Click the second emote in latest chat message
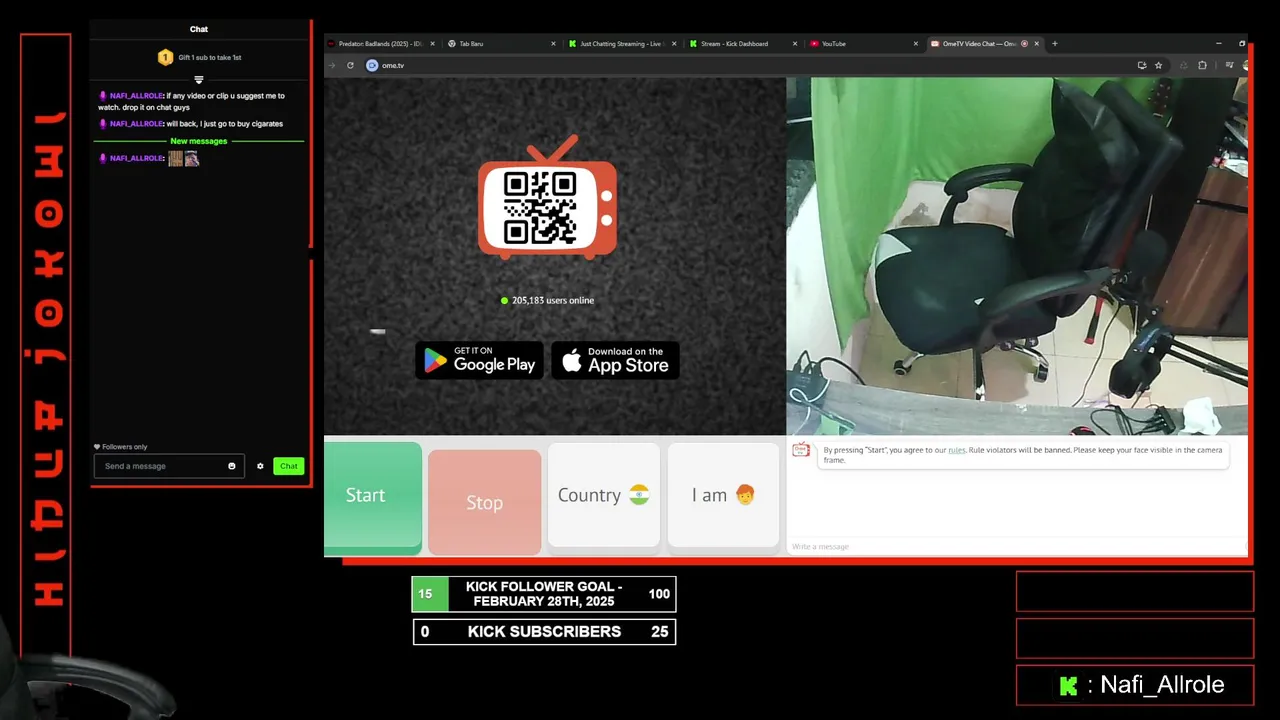The height and width of the screenshot is (720, 1280). coord(192,158)
